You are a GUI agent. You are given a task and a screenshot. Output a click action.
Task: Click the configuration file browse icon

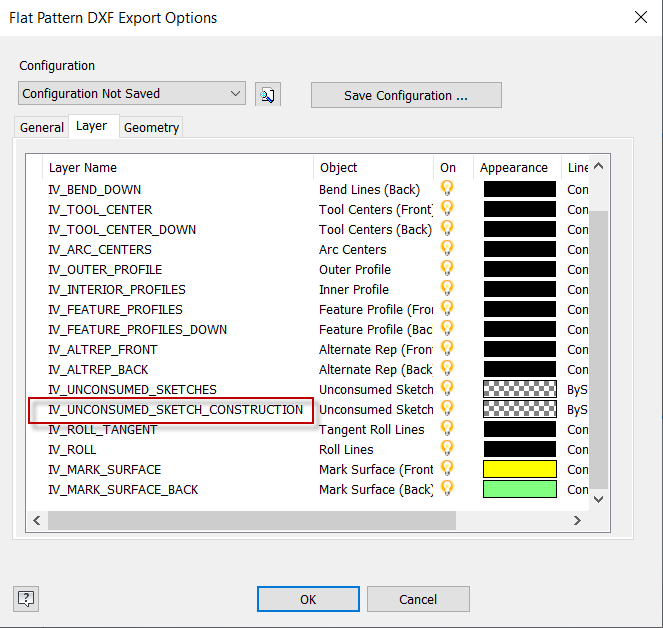[268, 94]
